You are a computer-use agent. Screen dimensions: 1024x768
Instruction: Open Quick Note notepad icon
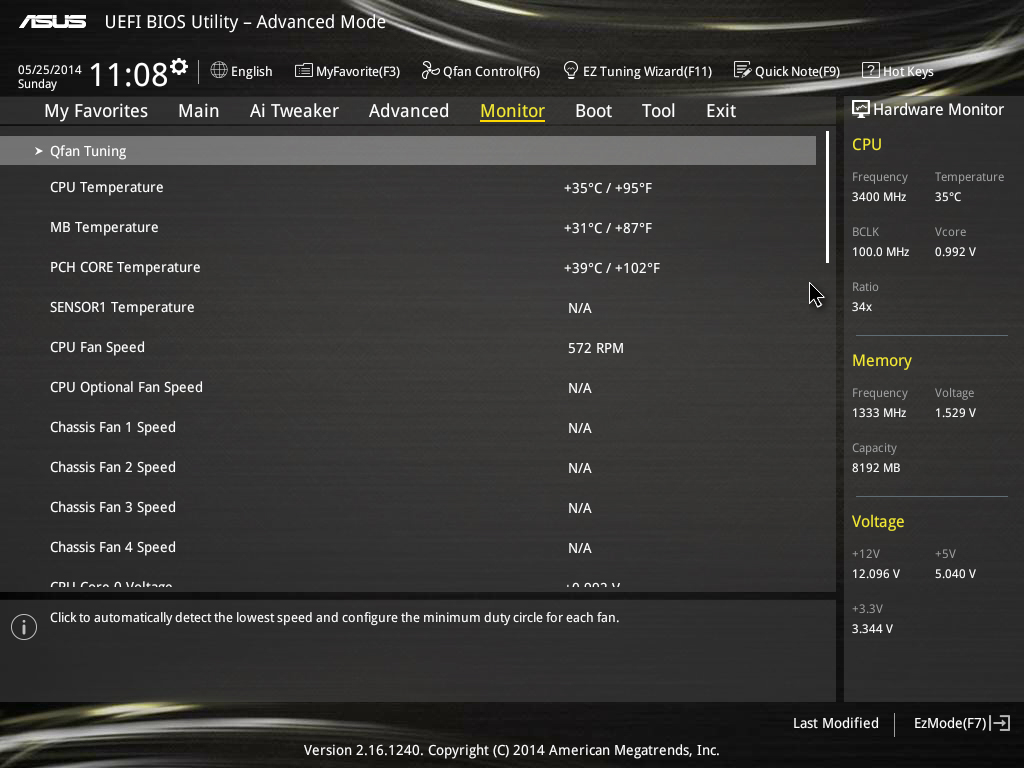(742, 70)
